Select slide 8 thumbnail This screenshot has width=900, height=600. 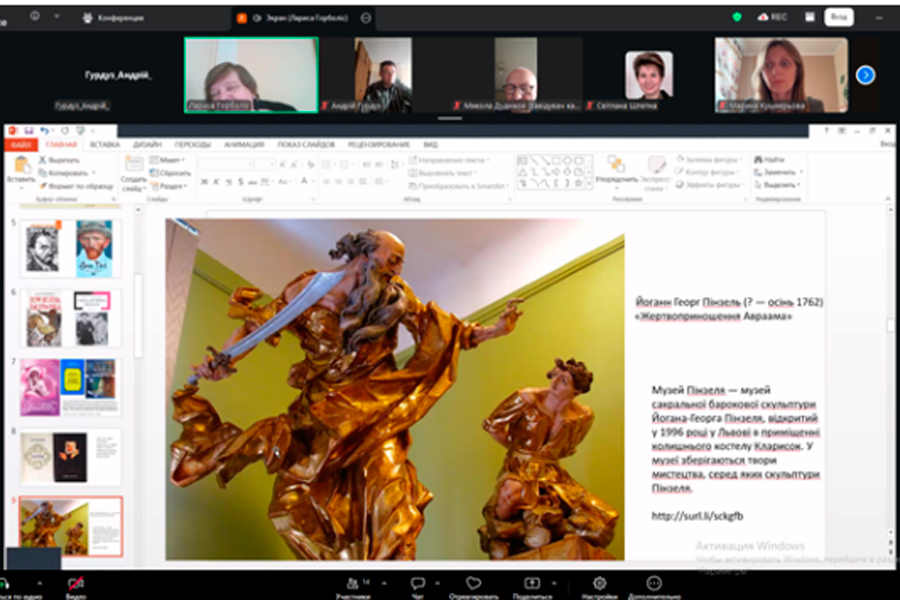(70, 457)
